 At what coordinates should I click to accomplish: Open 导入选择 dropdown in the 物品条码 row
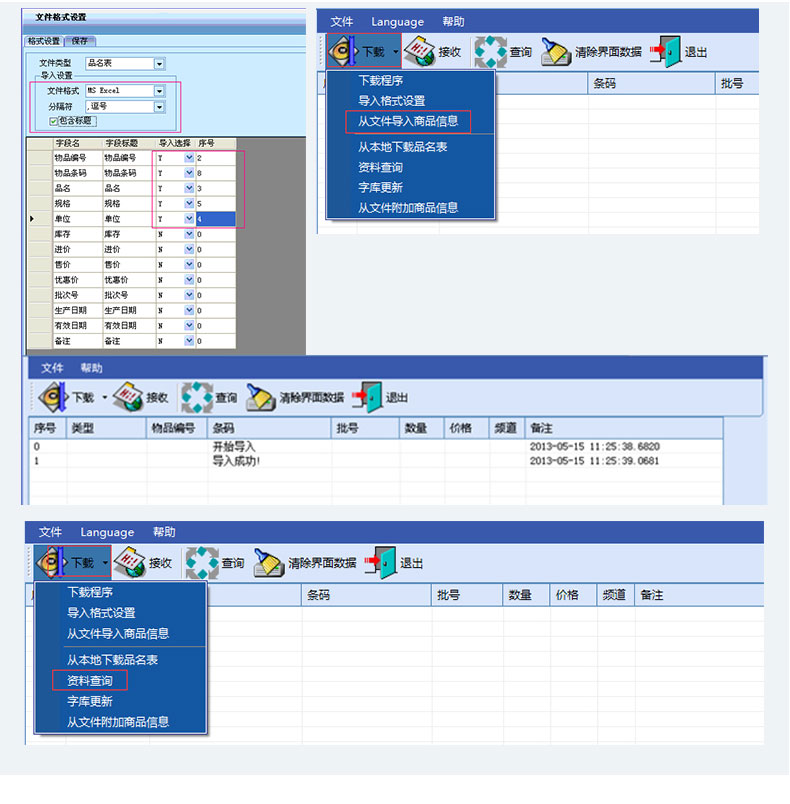pos(189,173)
